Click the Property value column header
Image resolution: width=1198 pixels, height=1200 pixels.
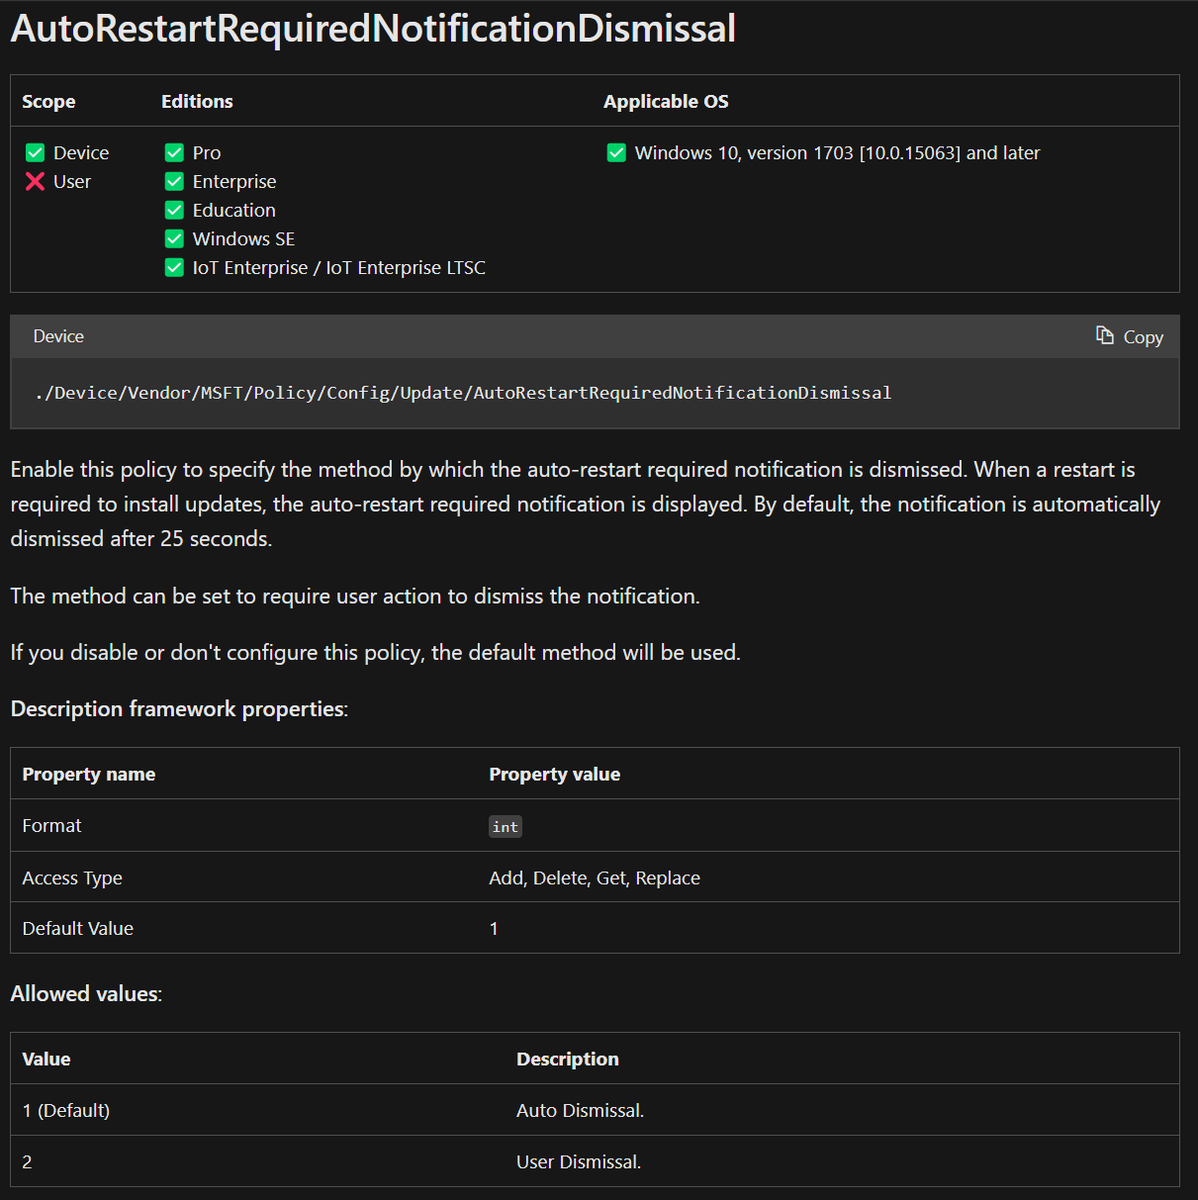[x=555, y=774]
